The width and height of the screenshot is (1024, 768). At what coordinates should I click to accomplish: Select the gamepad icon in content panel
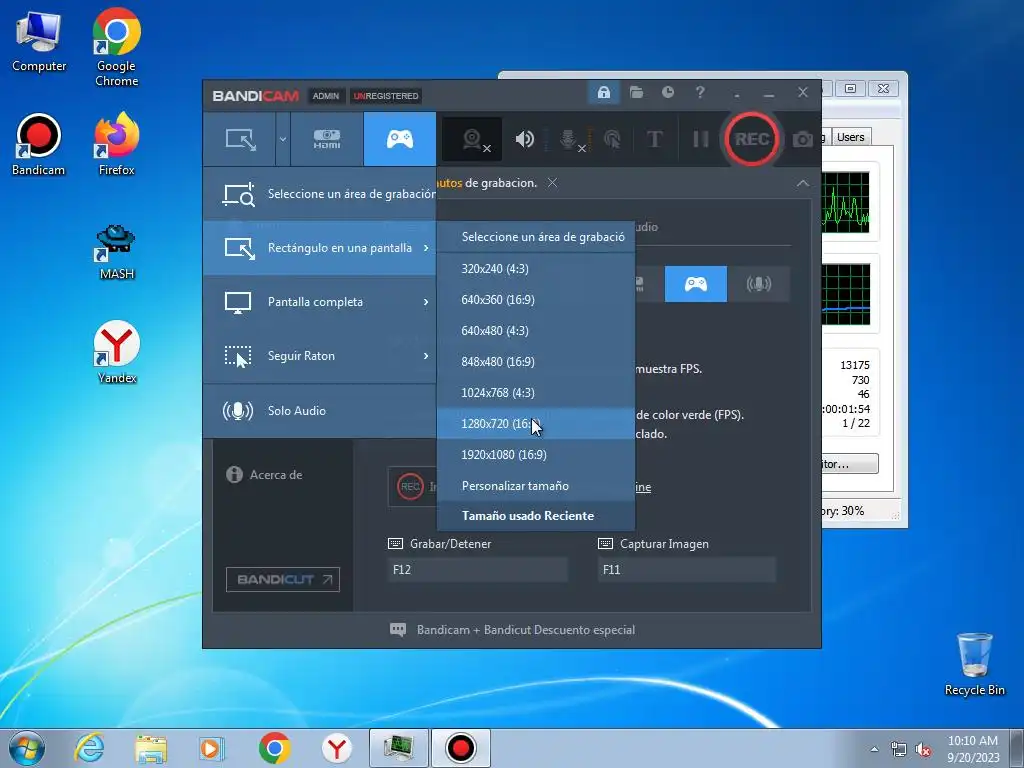[x=696, y=284]
